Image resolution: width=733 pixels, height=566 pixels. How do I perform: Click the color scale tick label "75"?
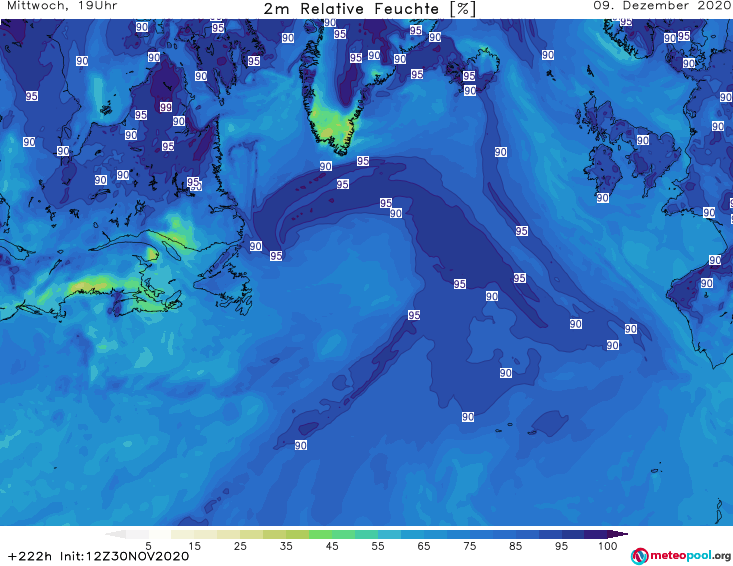point(469,545)
